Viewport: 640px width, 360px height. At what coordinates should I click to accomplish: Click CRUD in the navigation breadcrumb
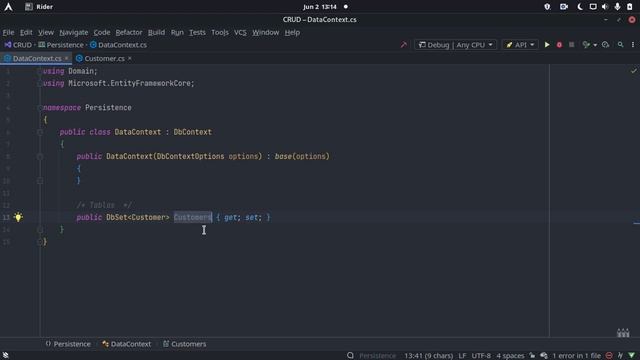pyautogui.click(x=18, y=45)
